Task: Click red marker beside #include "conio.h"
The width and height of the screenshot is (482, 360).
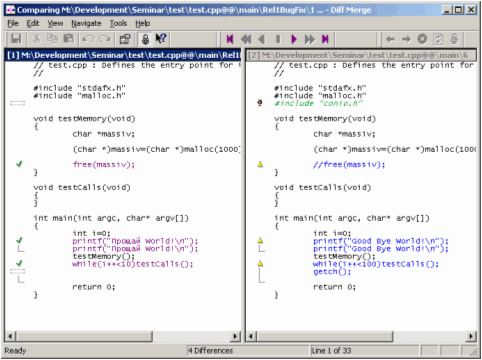Action: tap(260, 103)
